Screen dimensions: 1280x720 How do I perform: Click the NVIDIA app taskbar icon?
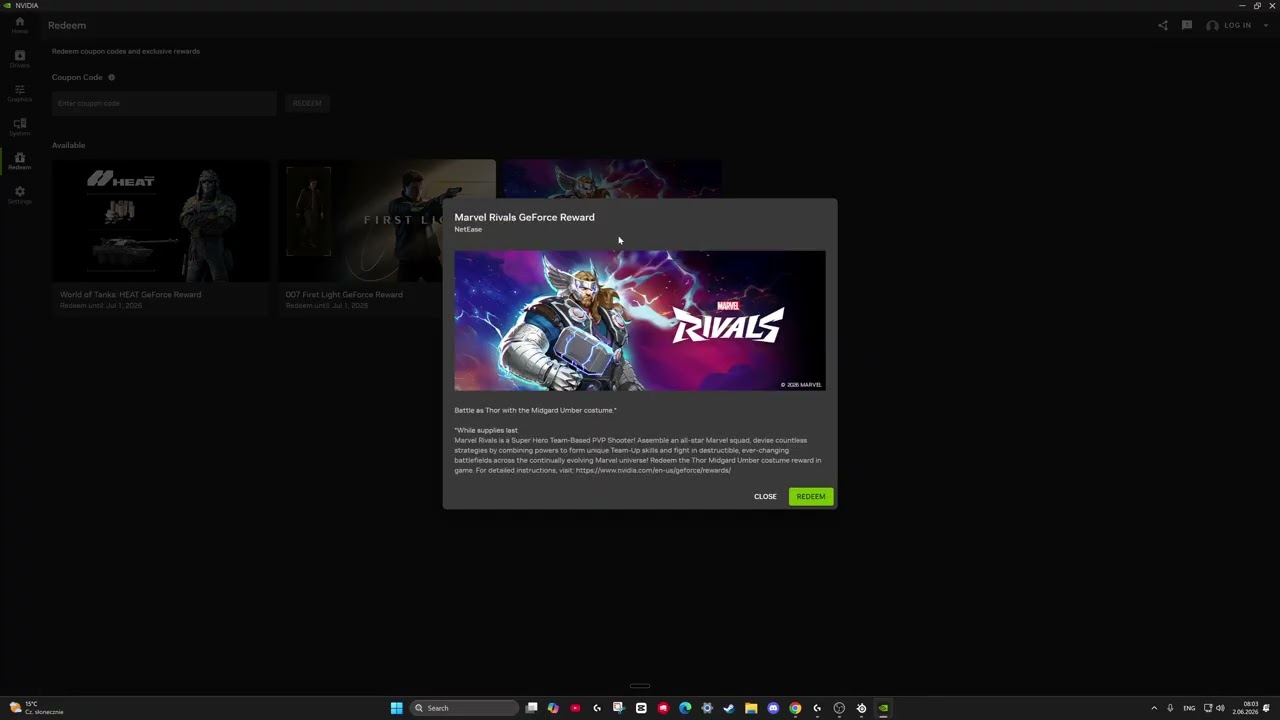click(x=883, y=708)
